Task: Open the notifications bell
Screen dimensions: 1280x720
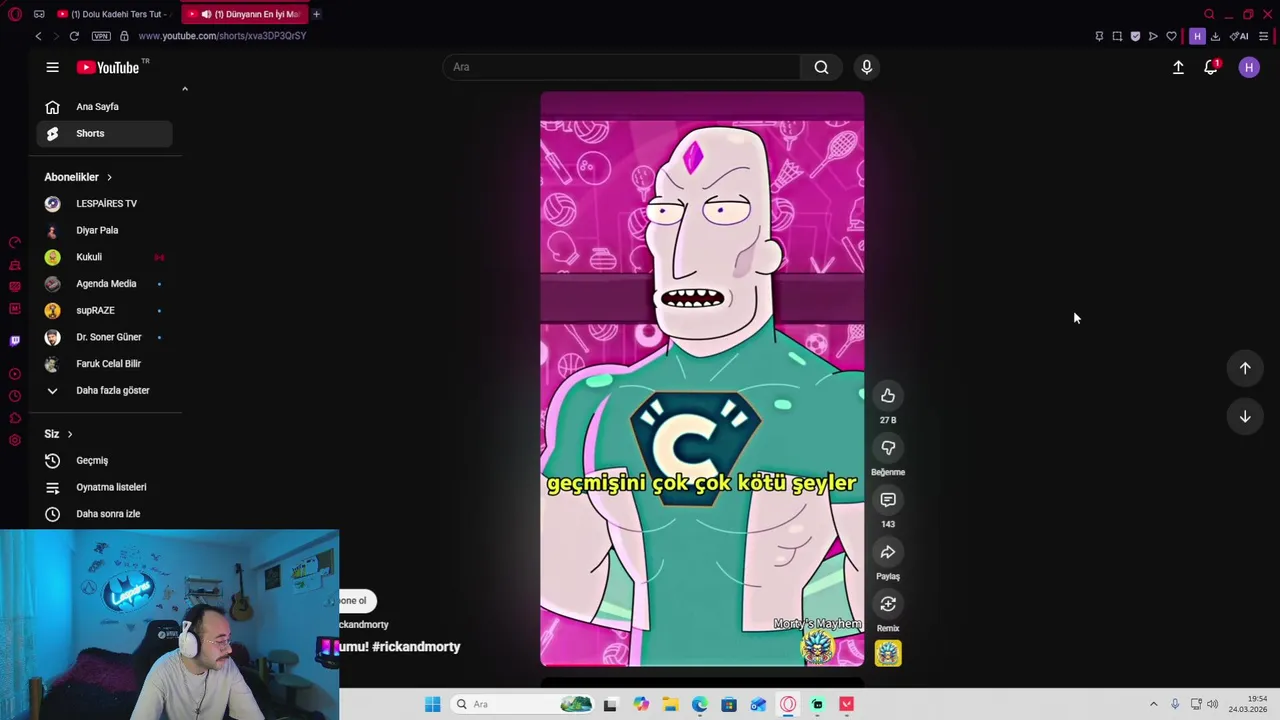Action: 1211,67
